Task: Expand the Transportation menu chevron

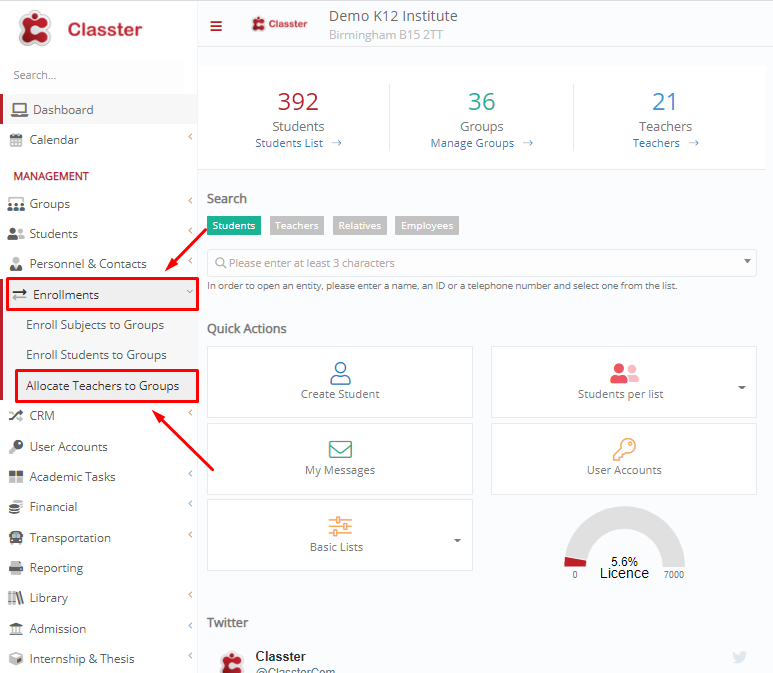Action: point(190,534)
